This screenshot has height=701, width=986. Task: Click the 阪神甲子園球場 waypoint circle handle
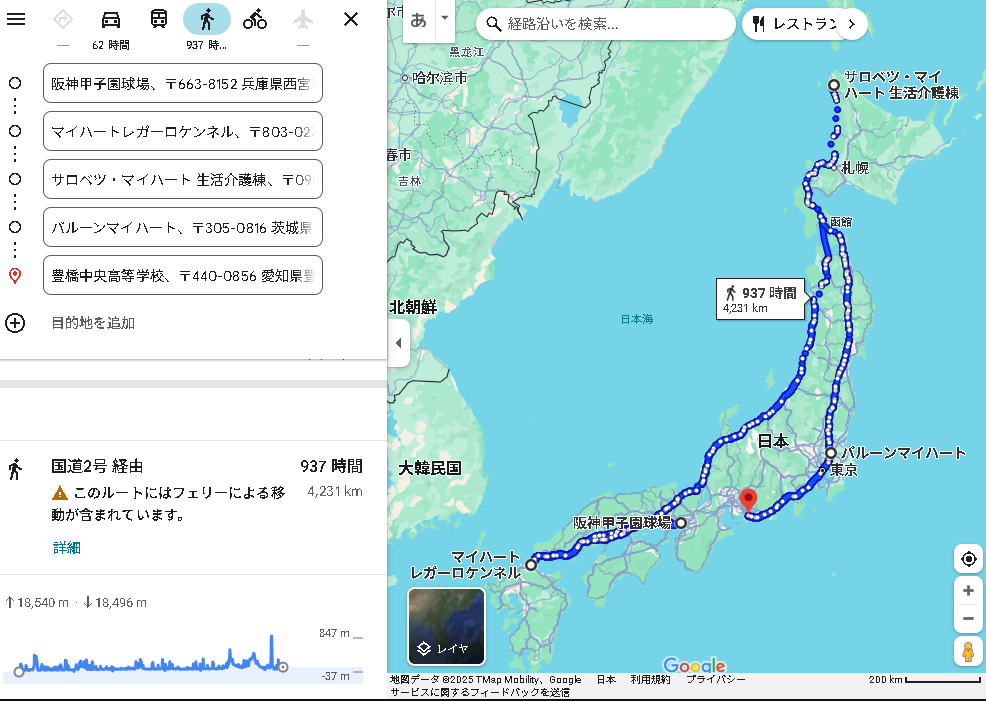pos(15,83)
